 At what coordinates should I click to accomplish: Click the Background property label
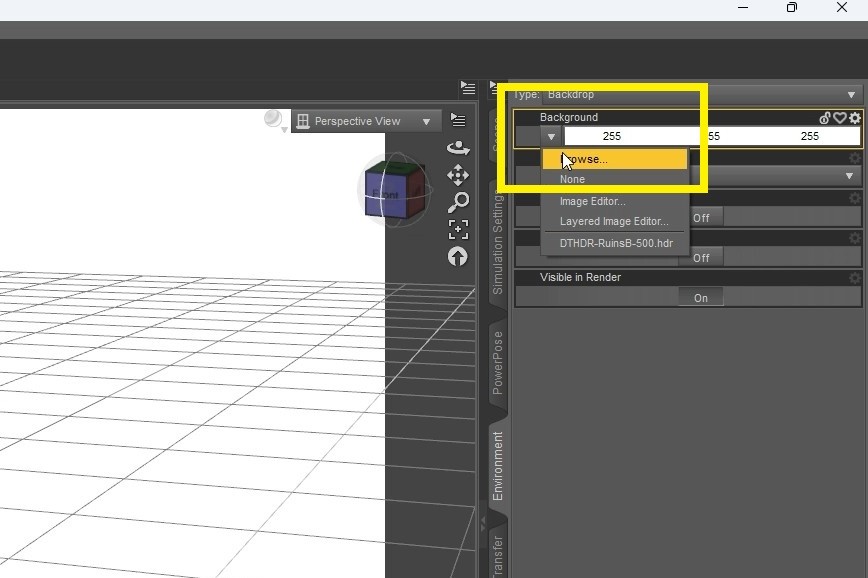tap(569, 117)
